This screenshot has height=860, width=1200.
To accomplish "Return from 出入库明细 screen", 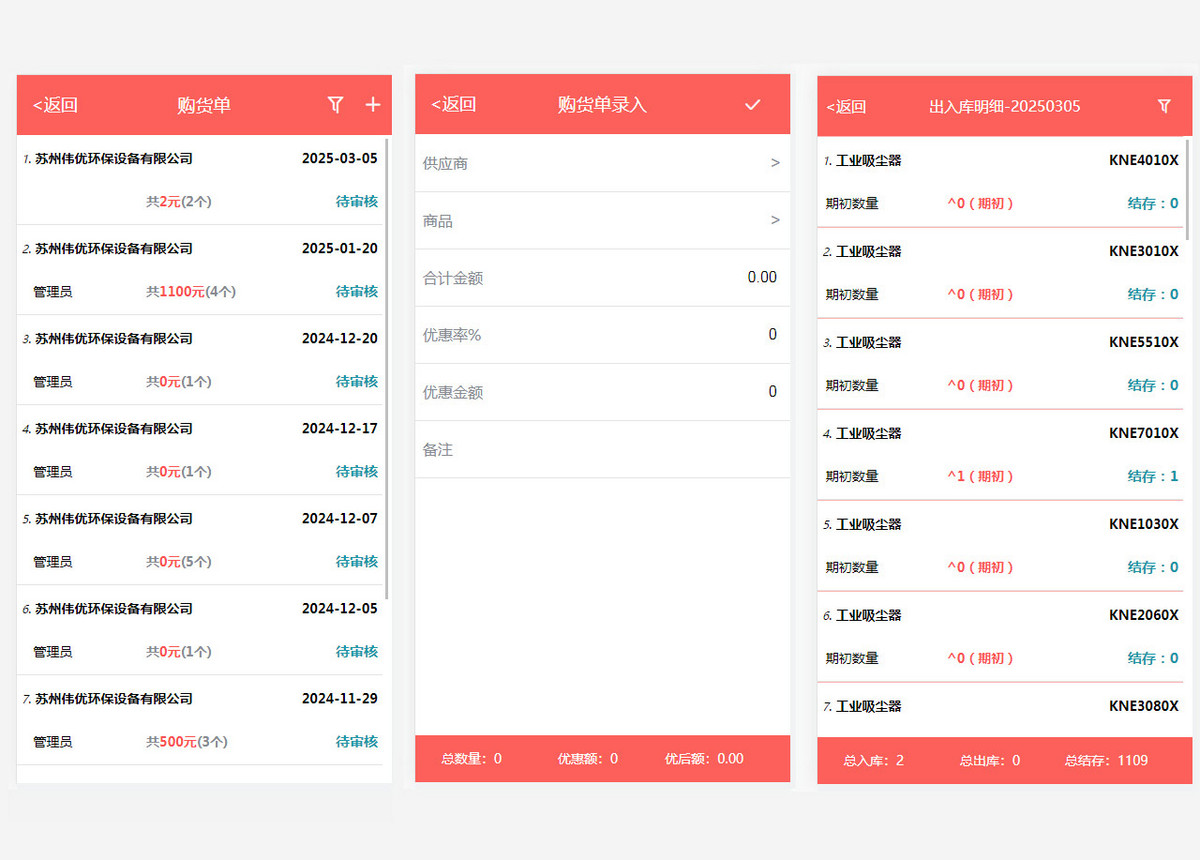I will pos(846,107).
